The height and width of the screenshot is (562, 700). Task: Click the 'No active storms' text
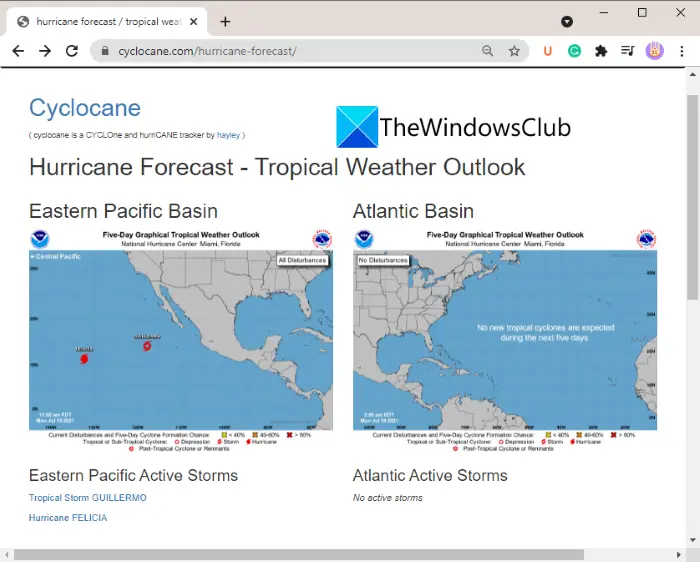click(x=388, y=498)
